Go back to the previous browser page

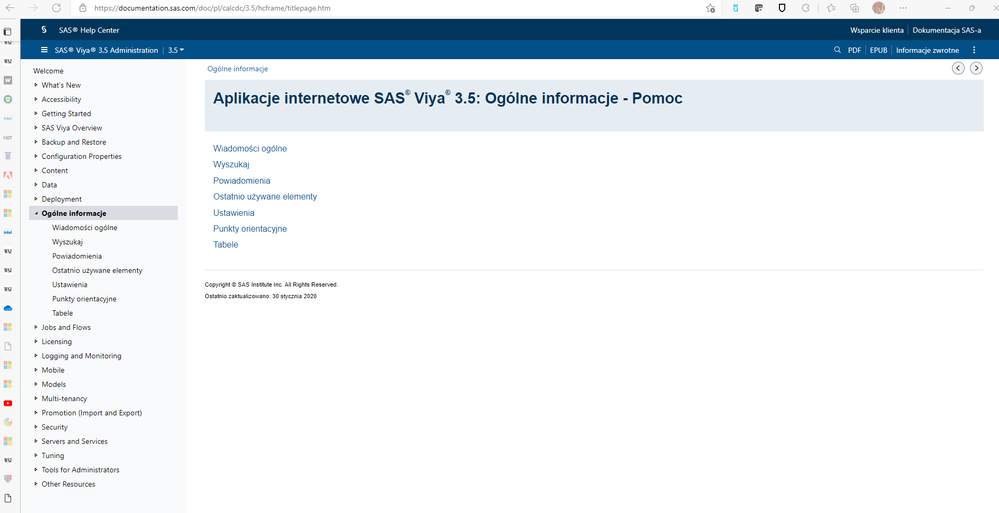tap(10, 8)
